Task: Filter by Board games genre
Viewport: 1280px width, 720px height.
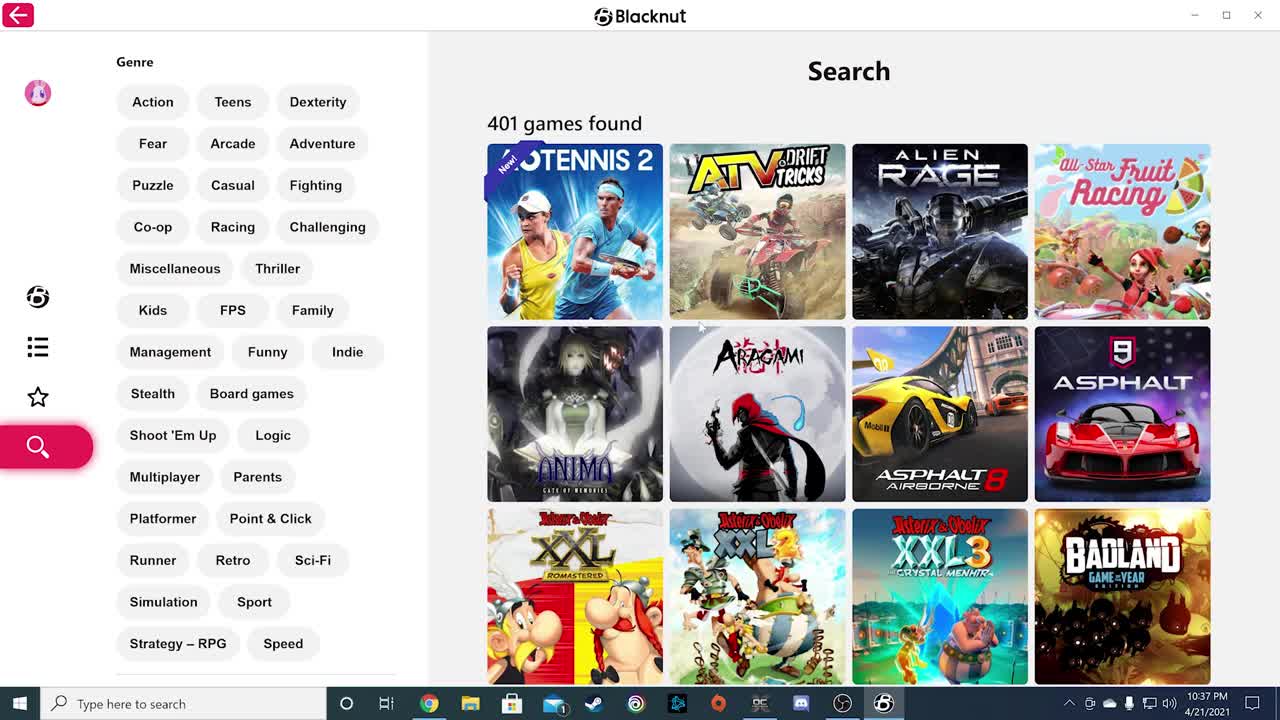Action: point(252,394)
